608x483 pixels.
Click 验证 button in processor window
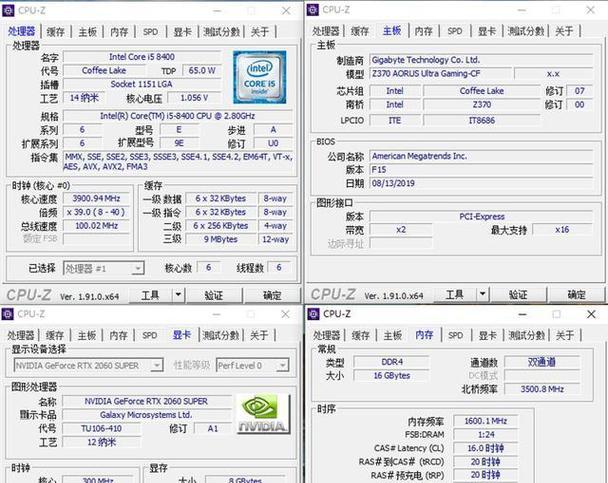coord(214,295)
